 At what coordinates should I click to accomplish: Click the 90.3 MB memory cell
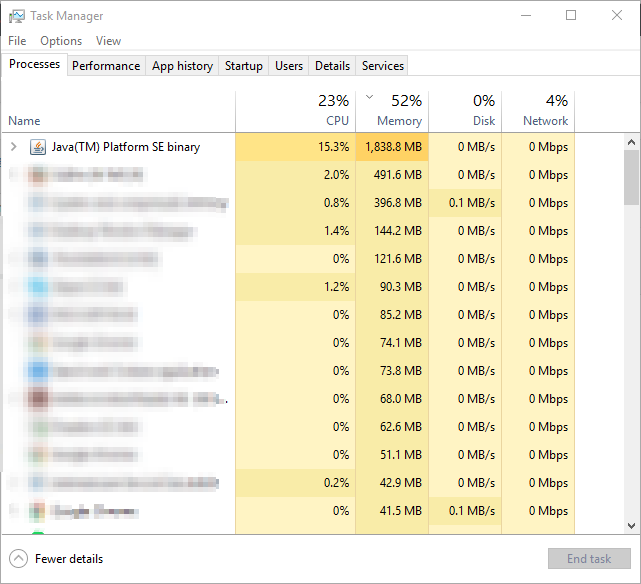pos(392,287)
